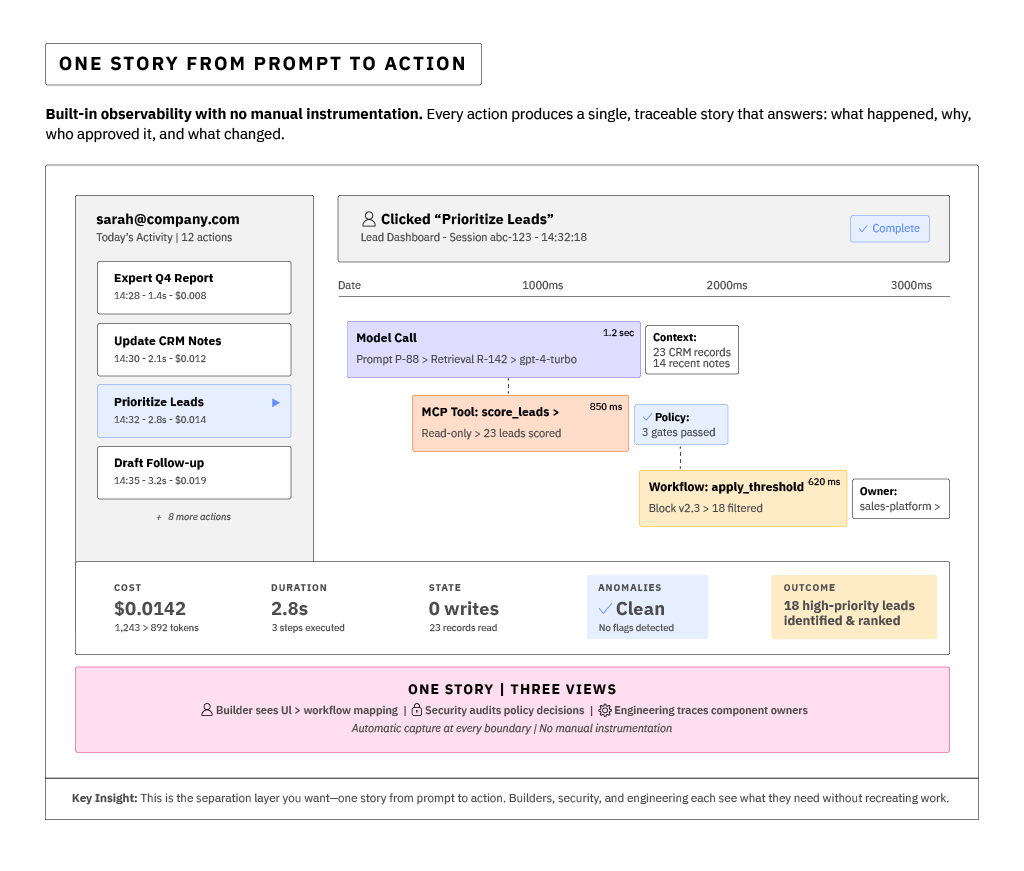The image size is (1024, 871).
Task: Click the checkmark on the Policy gates box
Action: coord(649,416)
